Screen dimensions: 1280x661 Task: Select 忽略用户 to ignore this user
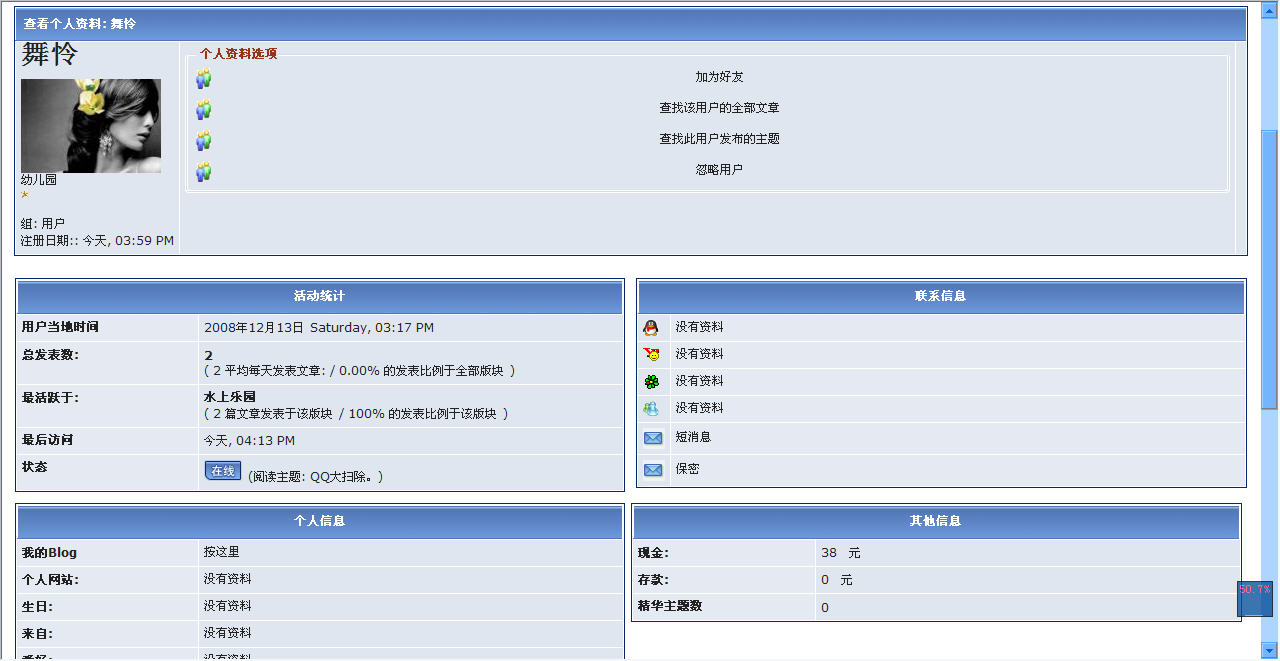point(719,170)
